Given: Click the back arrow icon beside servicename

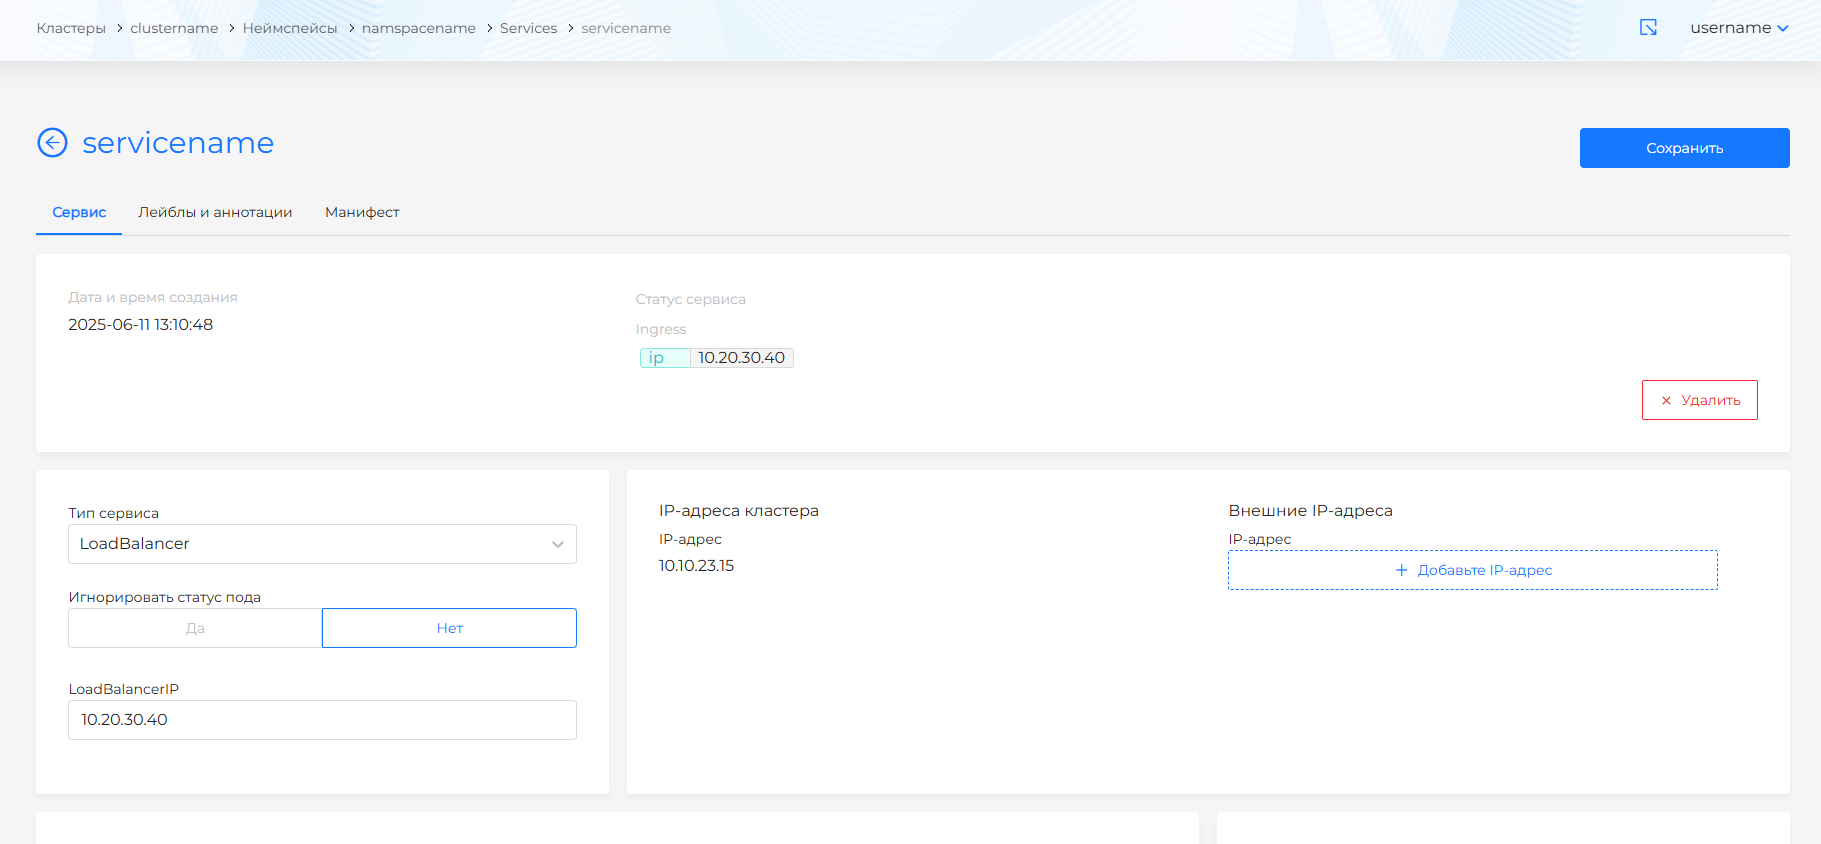Looking at the screenshot, I should coord(52,143).
